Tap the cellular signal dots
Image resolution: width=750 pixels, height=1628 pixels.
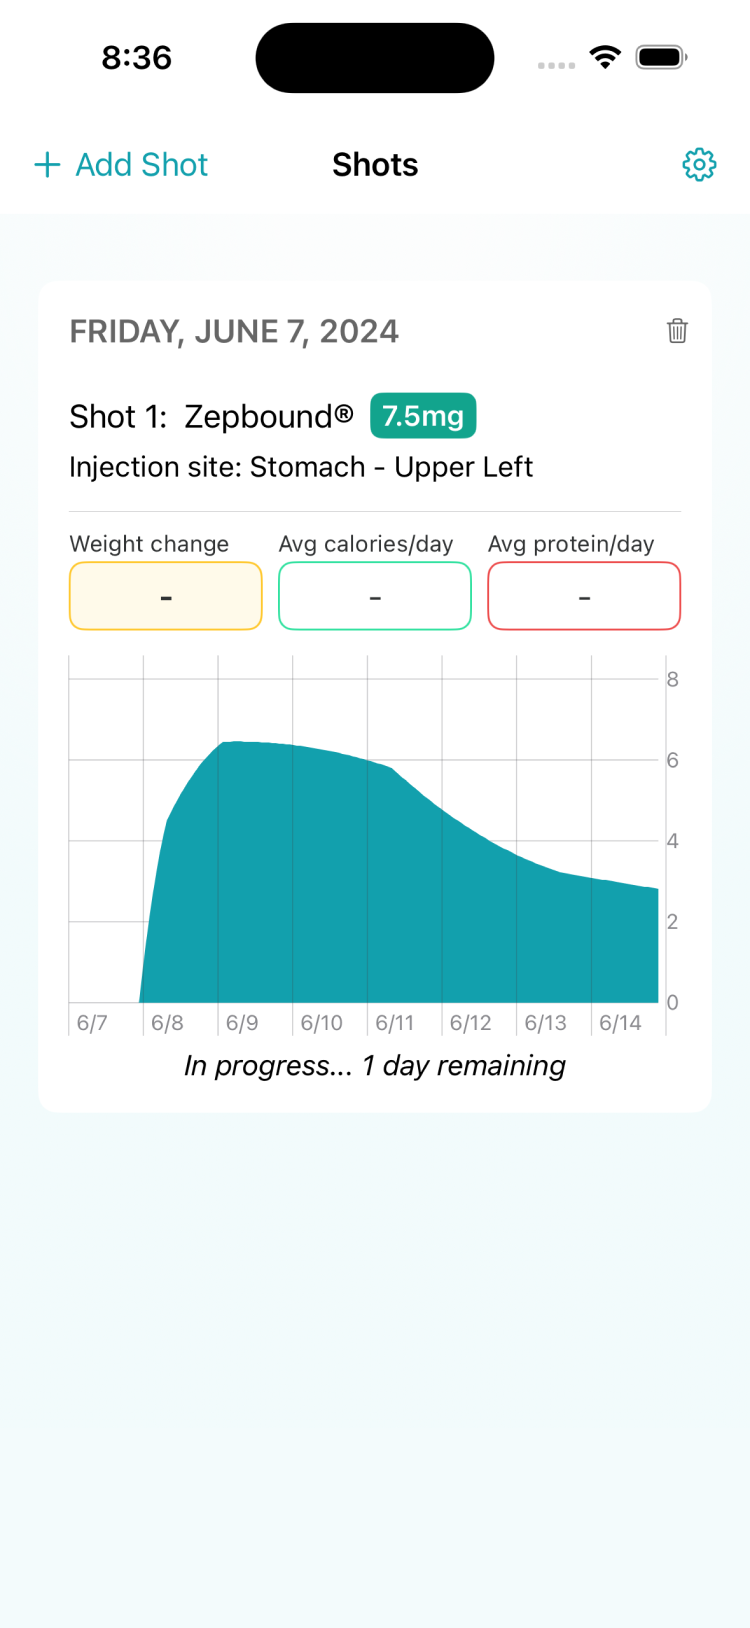coord(556,65)
